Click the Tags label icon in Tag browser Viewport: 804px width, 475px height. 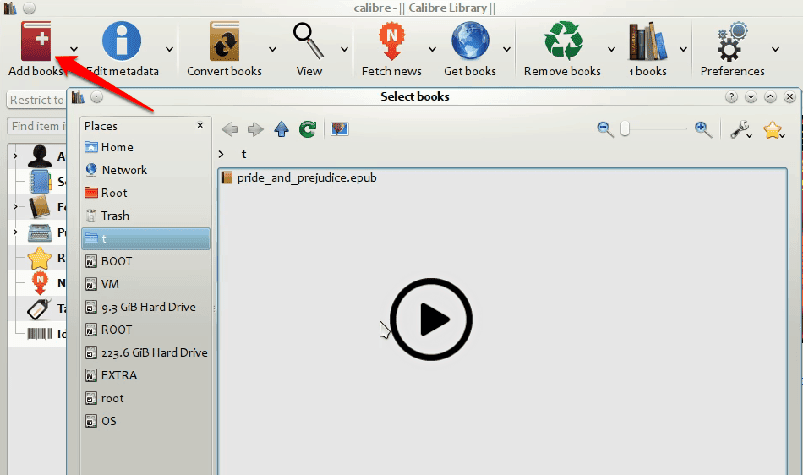pos(39,308)
